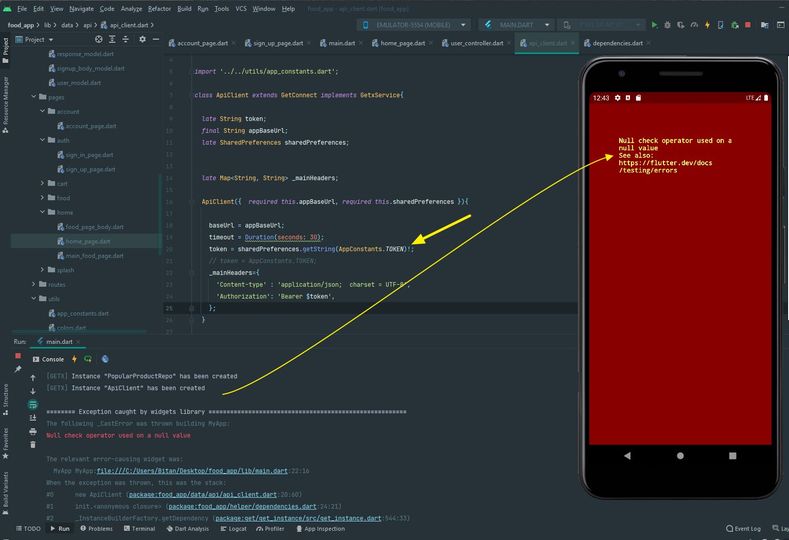Screen dimensions: 789x540
Task: Collapse the pages folder in the project tree
Action: click(34, 97)
